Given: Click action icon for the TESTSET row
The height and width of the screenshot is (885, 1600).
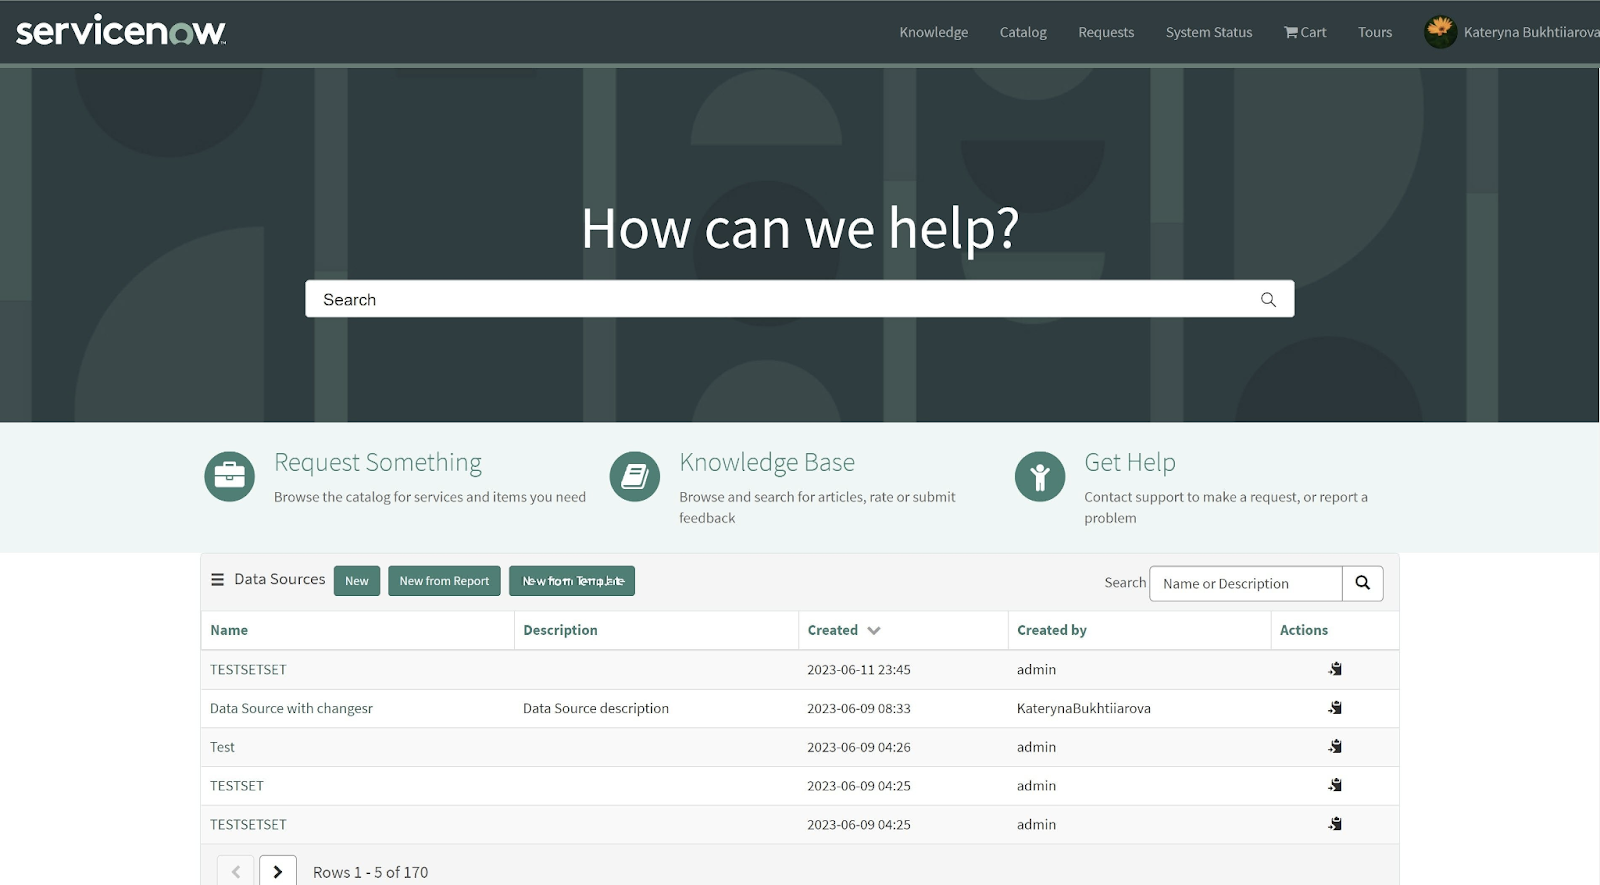Looking at the screenshot, I should coord(1335,785).
